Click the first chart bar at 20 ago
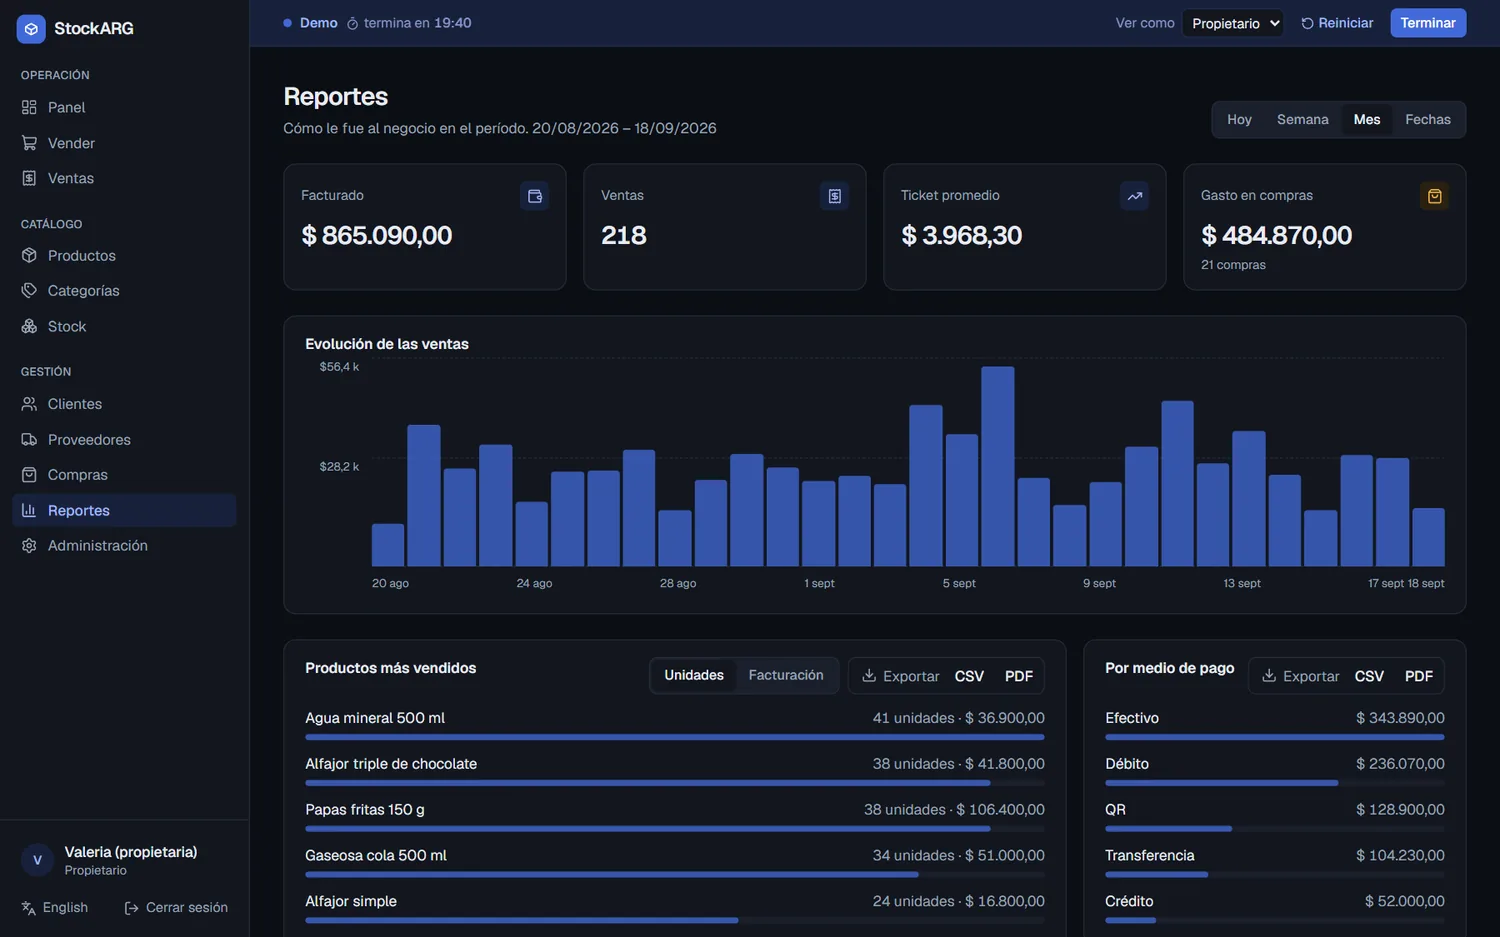The height and width of the screenshot is (937, 1500). coord(388,545)
